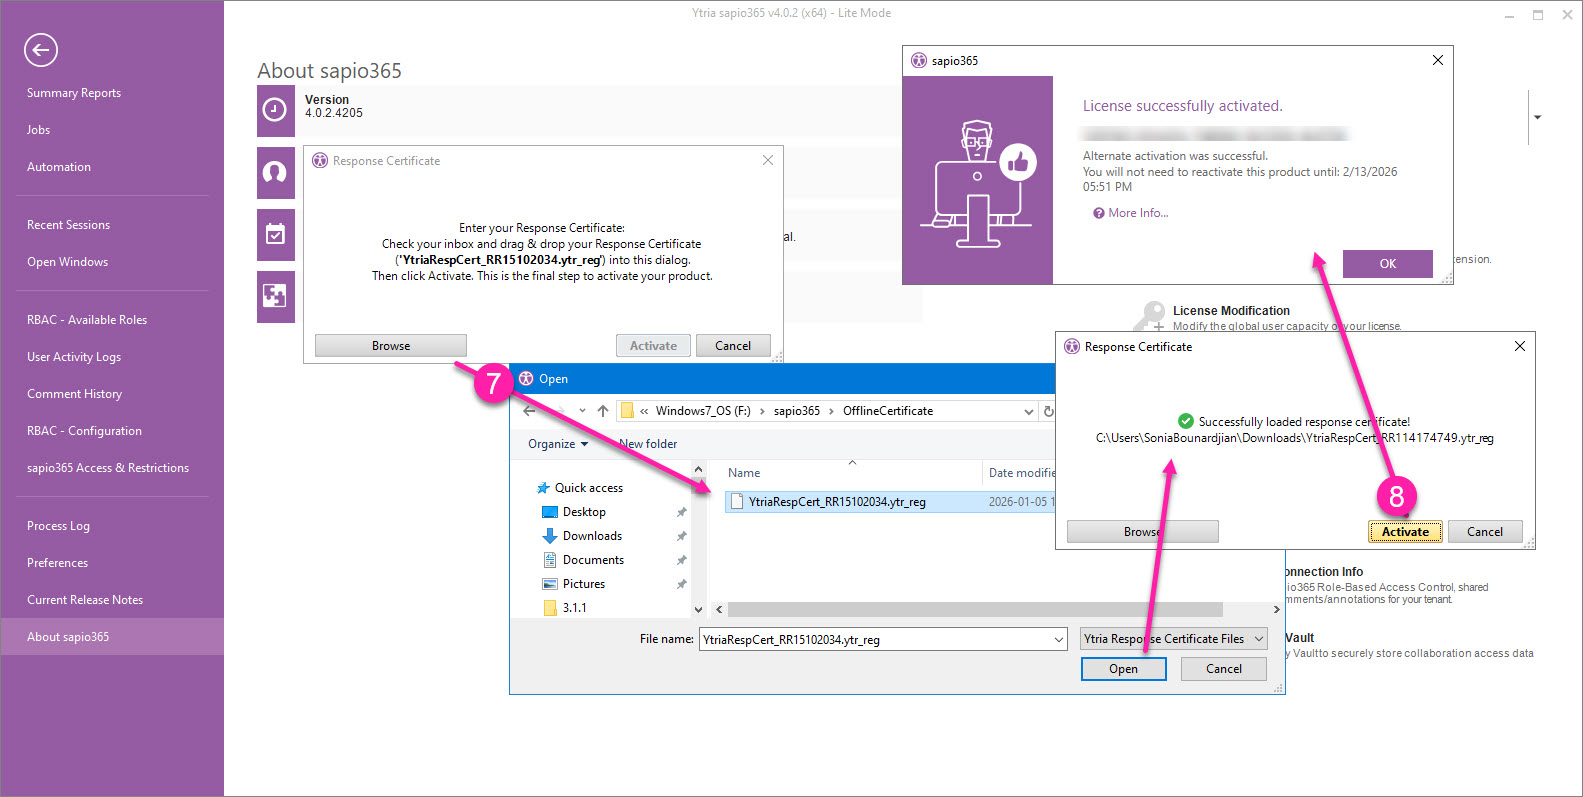This screenshot has width=1583, height=797.
Task: Select YtriaRespCert_RR15102034.ytr_reg file in list
Action: click(837, 502)
